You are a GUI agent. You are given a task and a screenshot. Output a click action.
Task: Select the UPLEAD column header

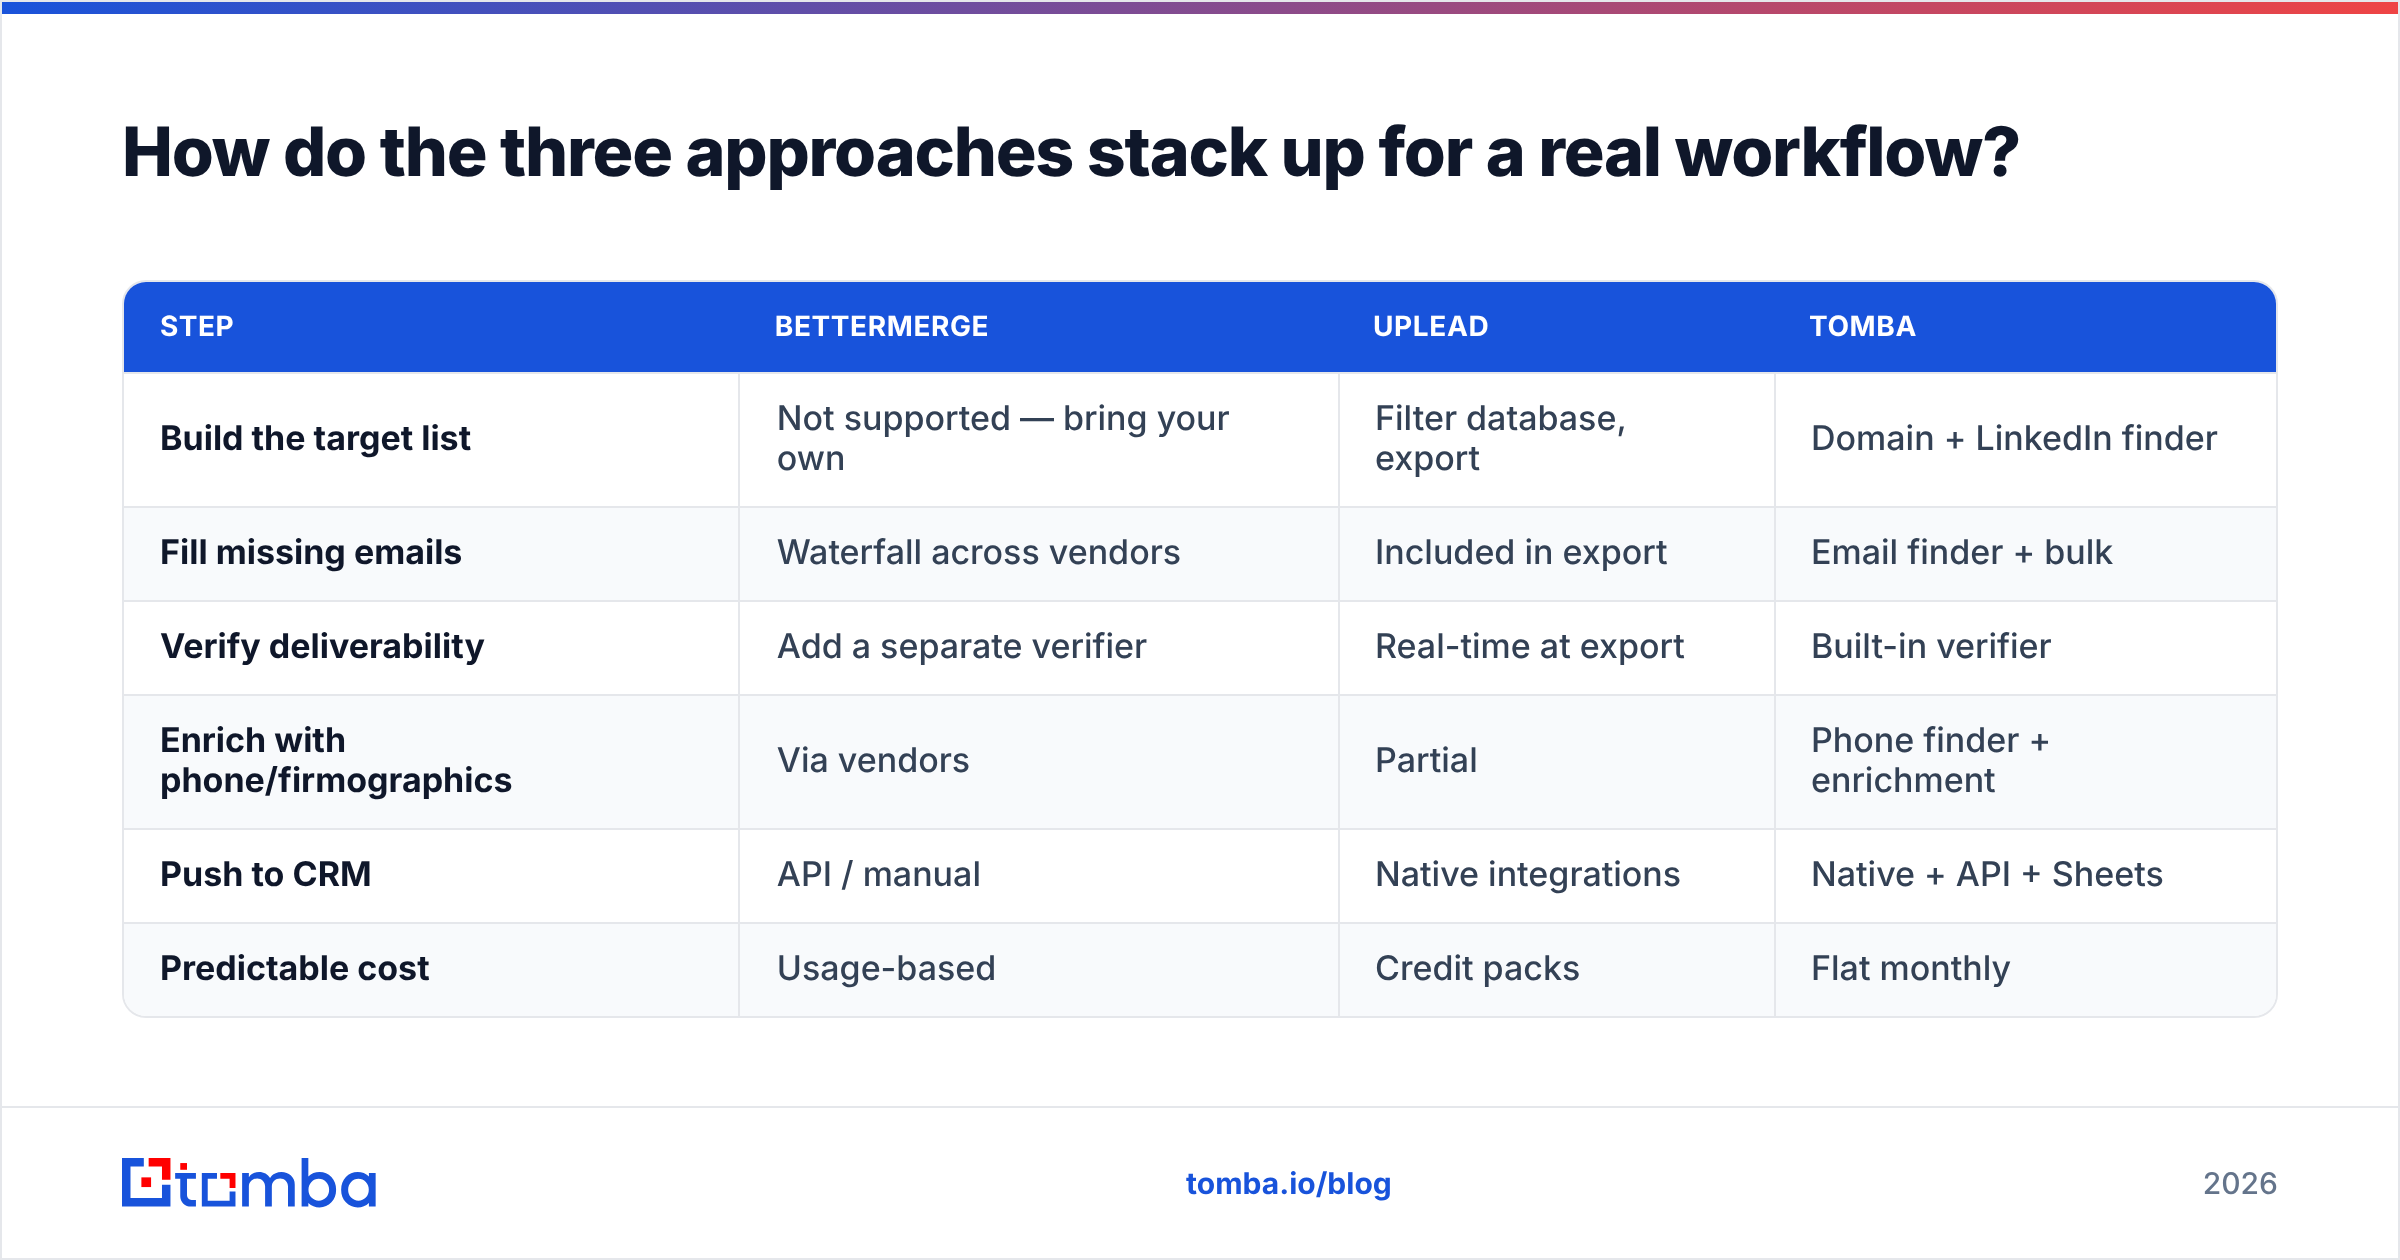(1430, 326)
